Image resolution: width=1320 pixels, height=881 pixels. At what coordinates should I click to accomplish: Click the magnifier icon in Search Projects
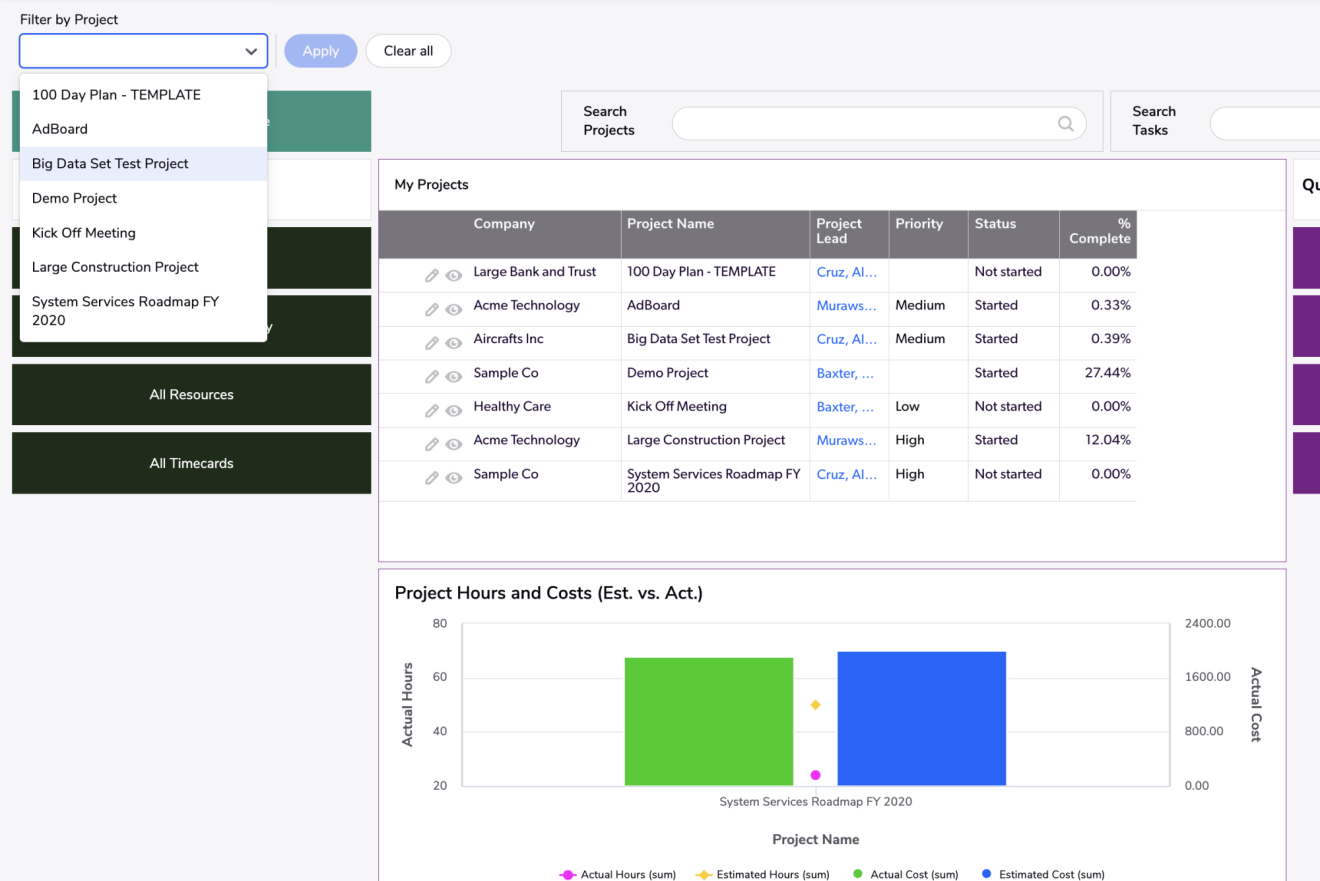coord(1065,124)
